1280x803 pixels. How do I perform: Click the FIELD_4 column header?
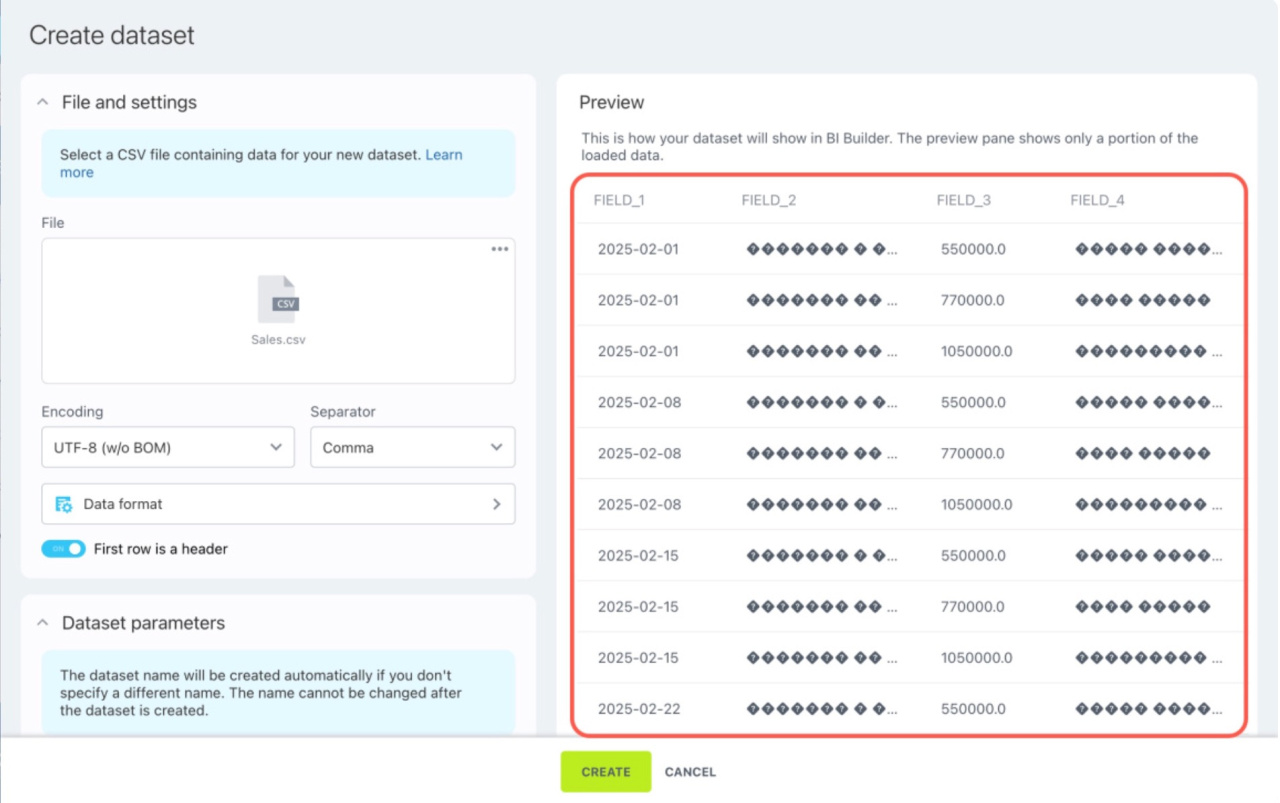click(1097, 200)
